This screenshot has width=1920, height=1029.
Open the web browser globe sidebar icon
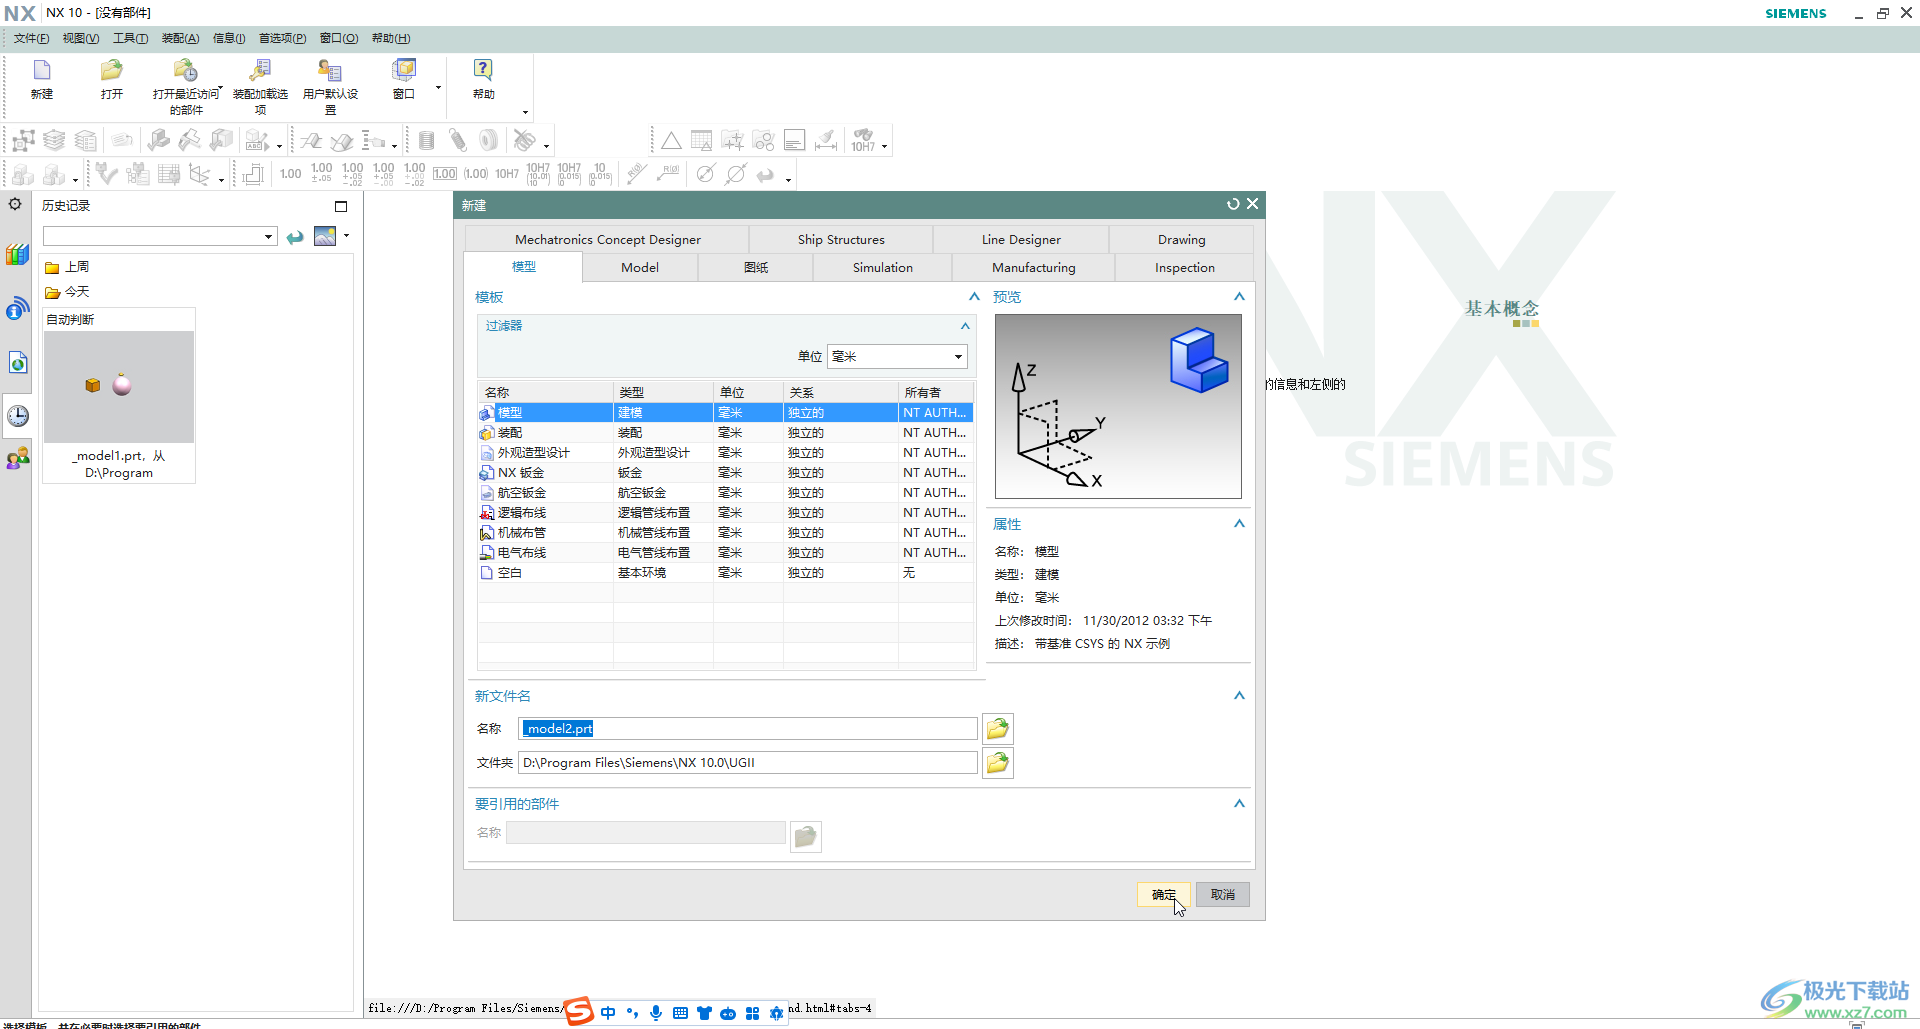coord(18,362)
